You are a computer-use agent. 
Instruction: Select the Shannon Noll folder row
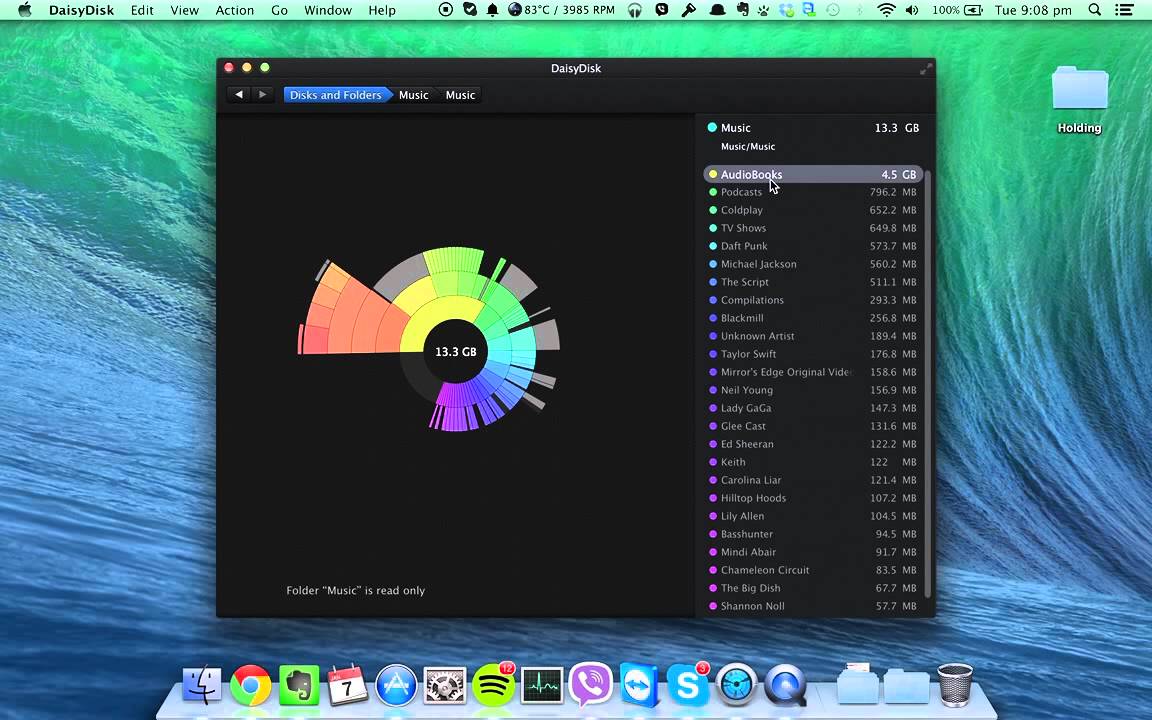(813, 606)
